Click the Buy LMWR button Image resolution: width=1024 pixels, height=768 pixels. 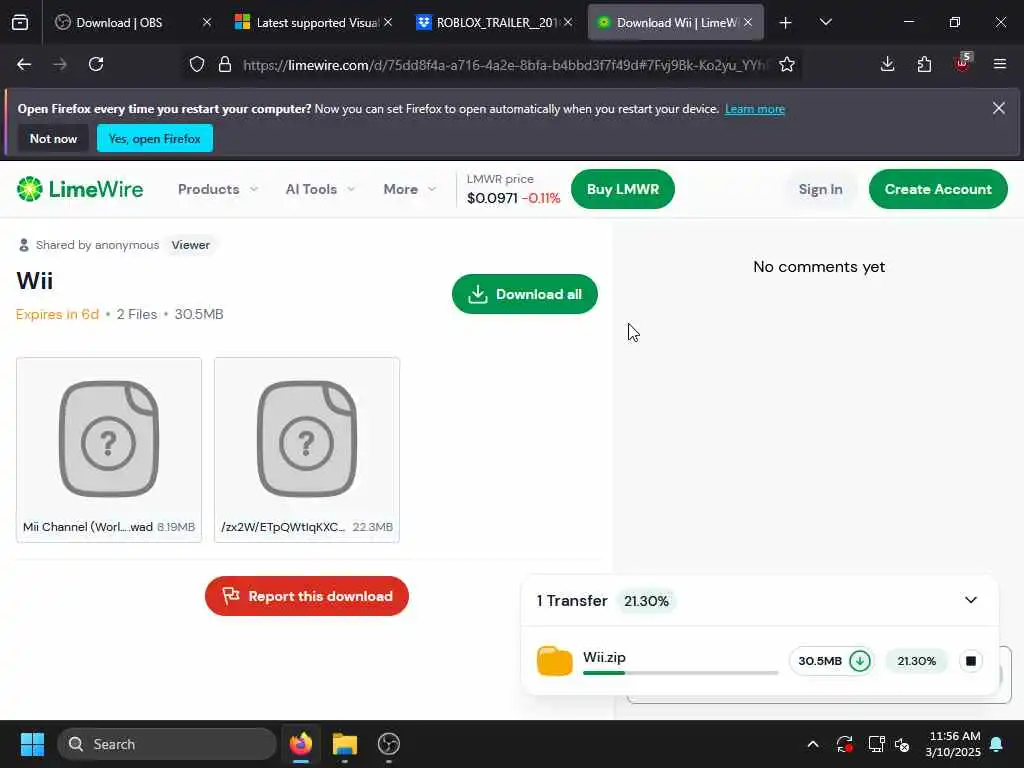tap(622, 189)
